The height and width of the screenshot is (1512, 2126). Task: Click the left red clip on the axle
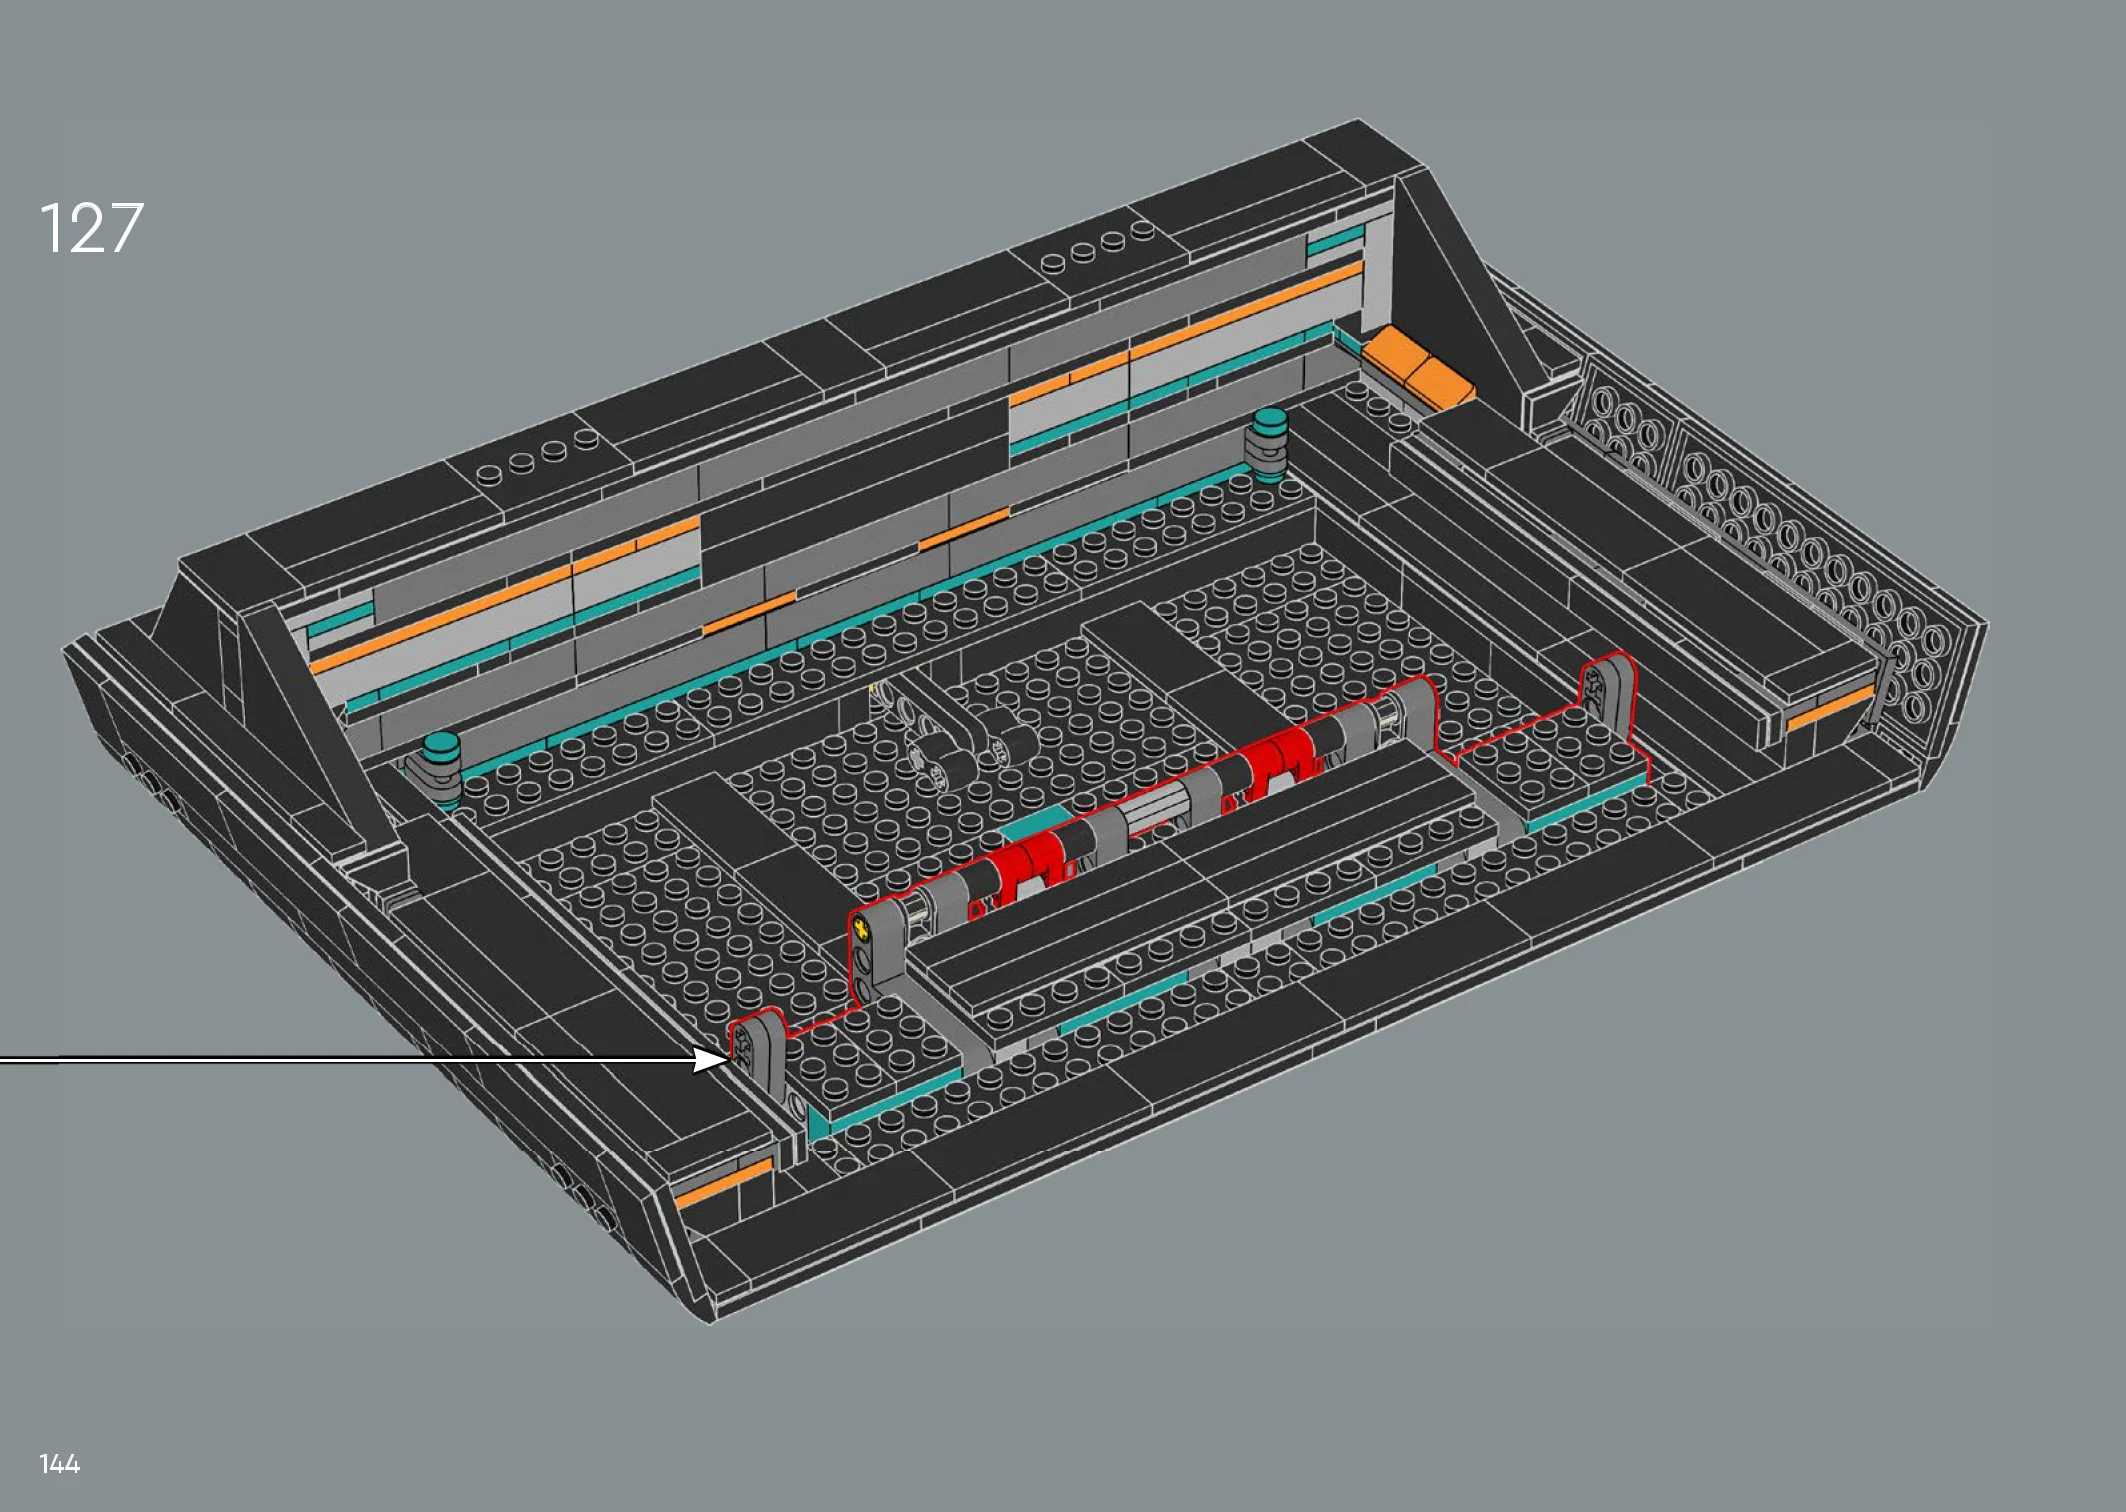coord(1028,862)
